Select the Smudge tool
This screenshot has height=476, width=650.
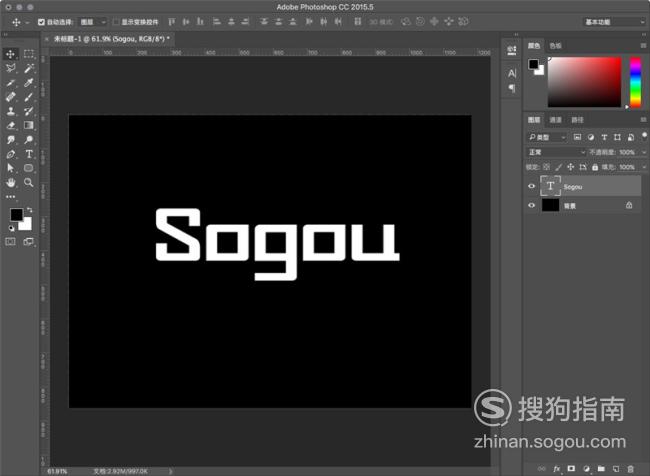(11, 140)
